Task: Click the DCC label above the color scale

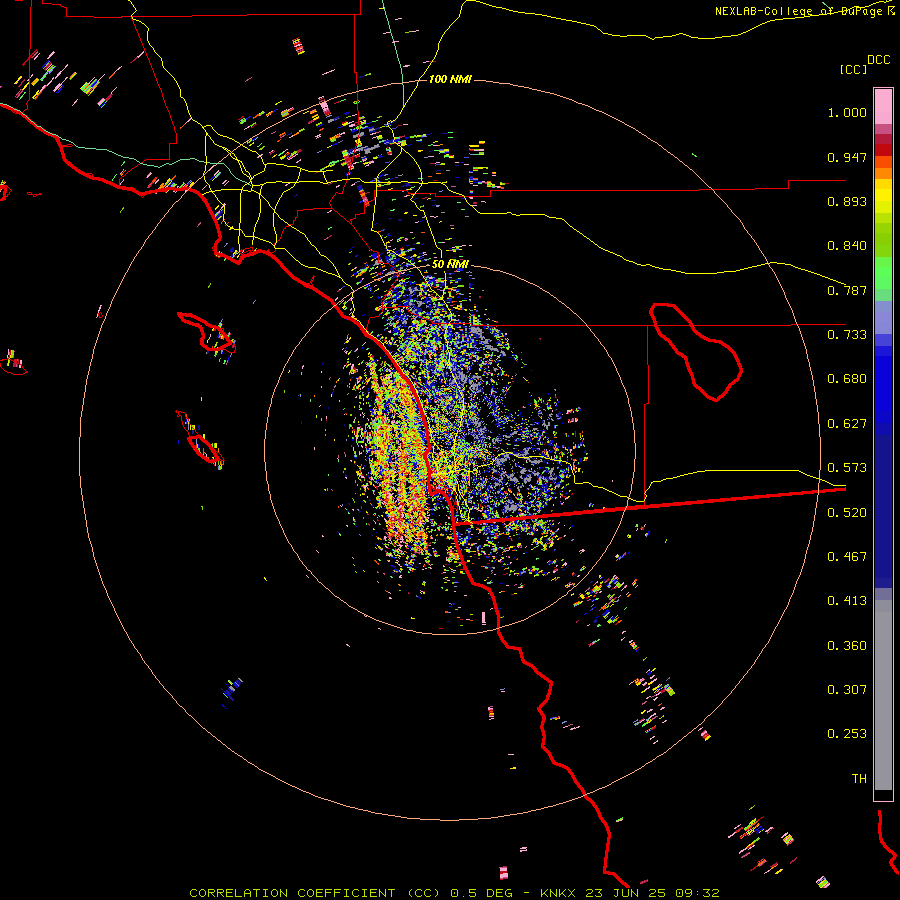Action: point(878,60)
